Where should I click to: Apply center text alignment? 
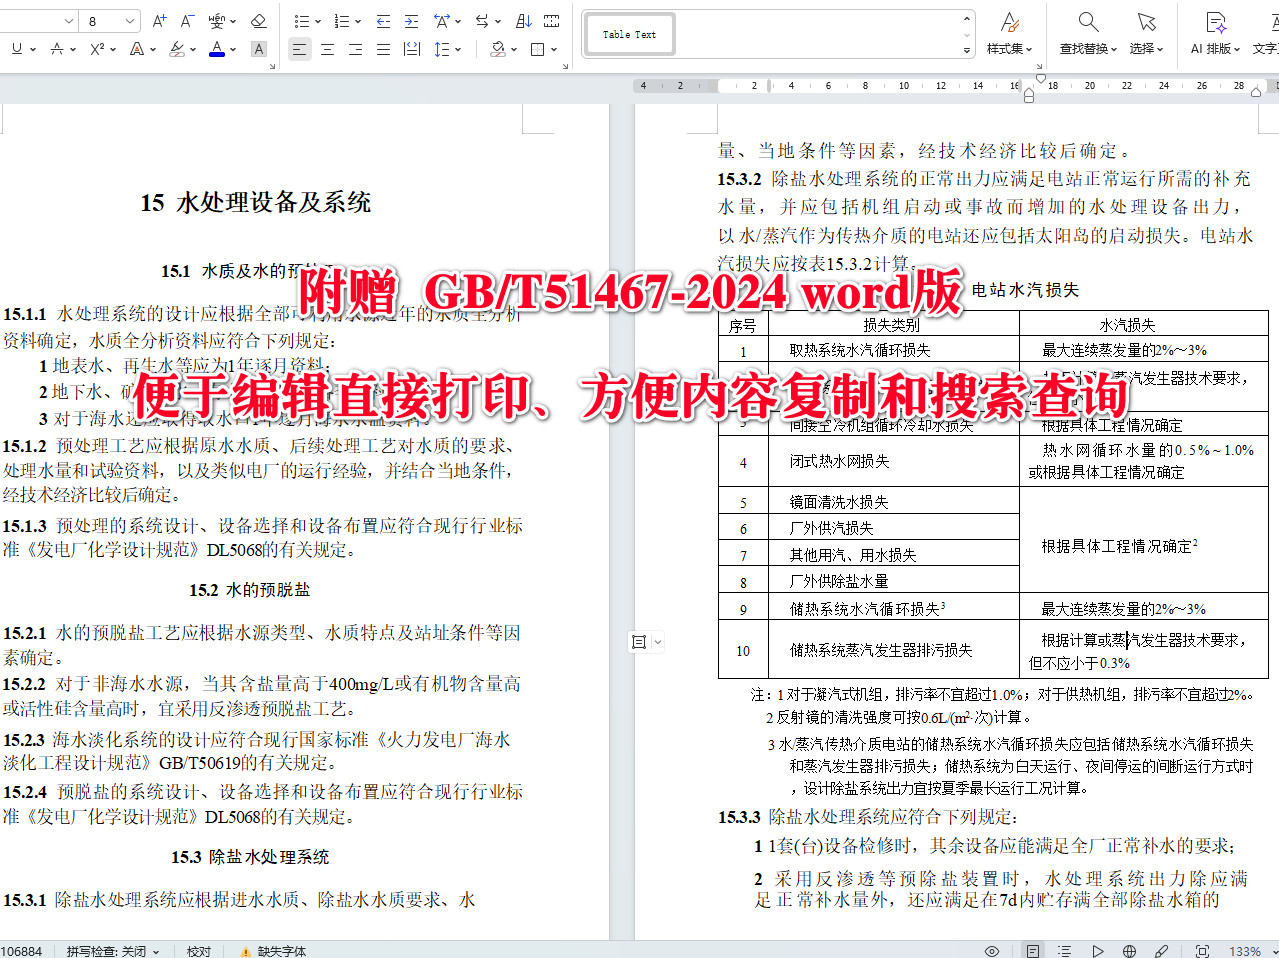coord(326,49)
